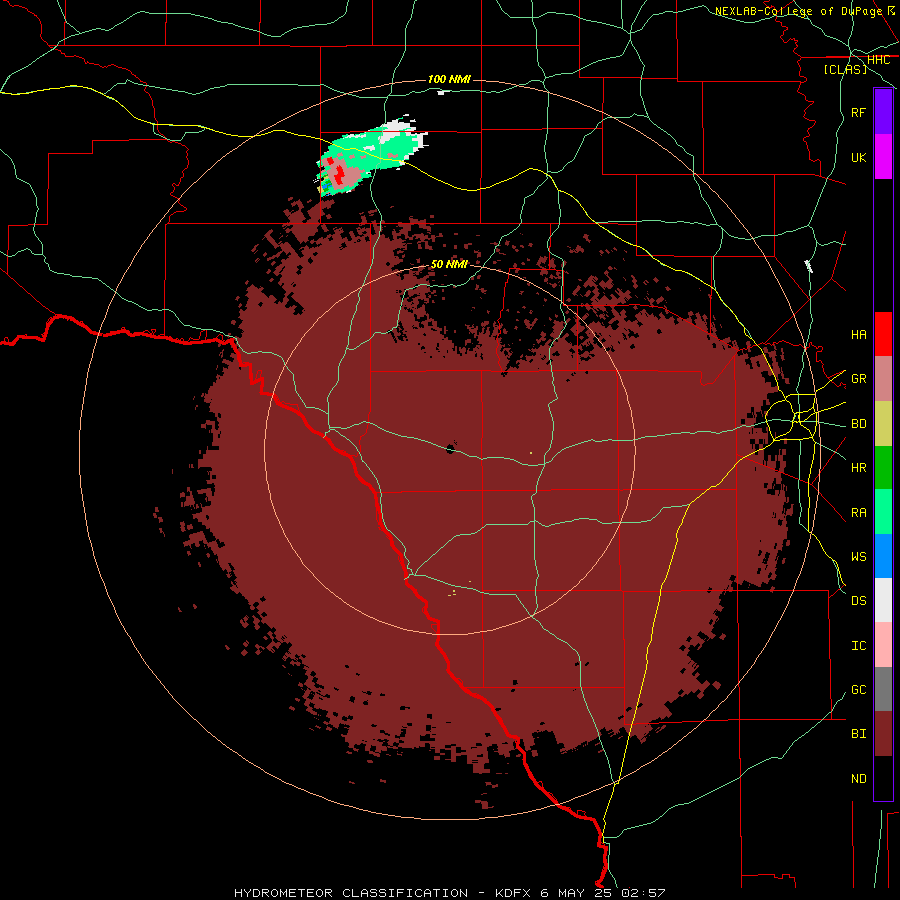900x900 pixels.
Task: Click the 50 NMI range ring label
Action: [x=449, y=264]
